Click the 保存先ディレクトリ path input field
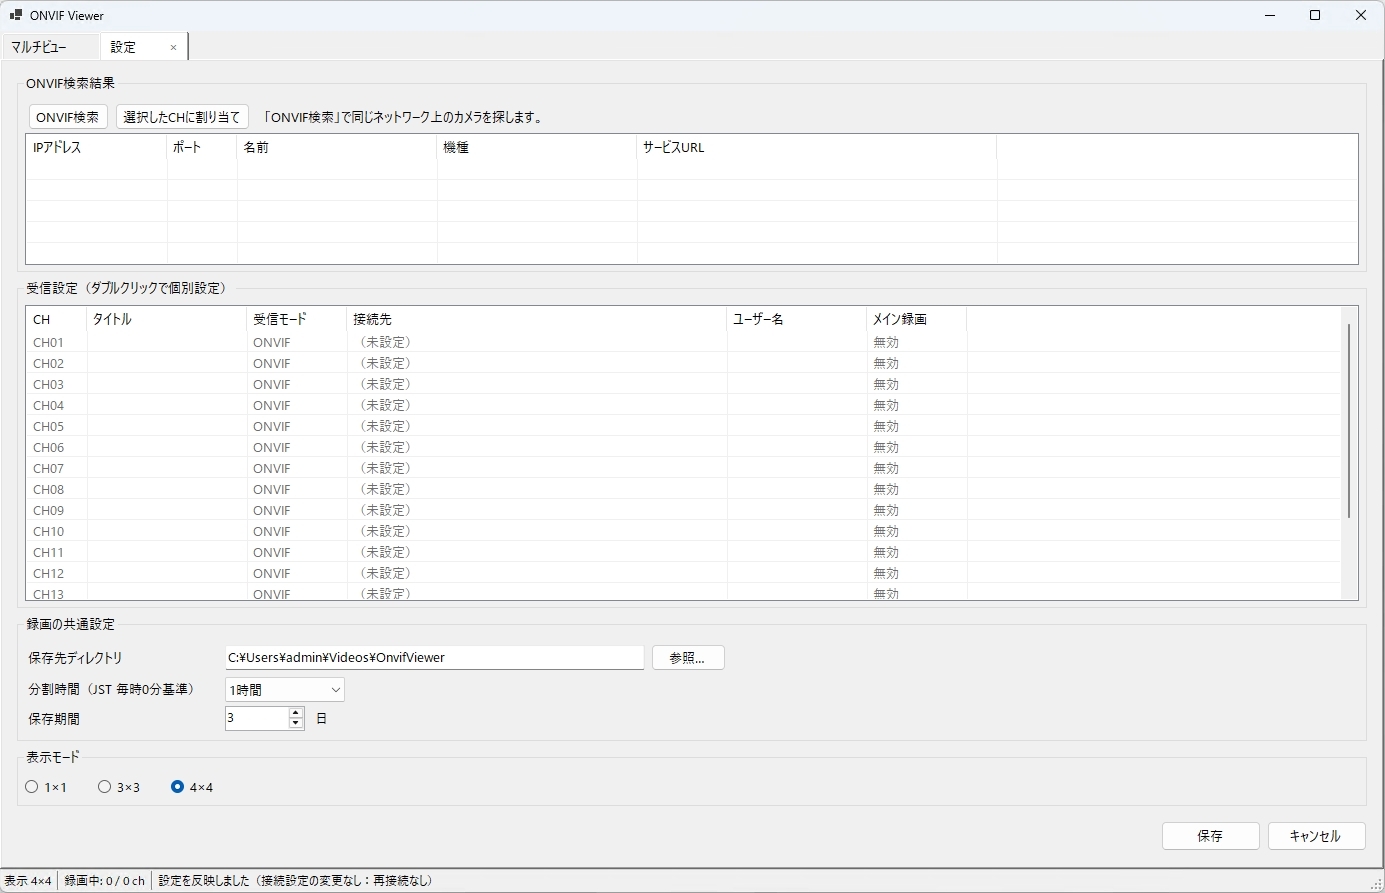This screenshot has width=1385, height=893. click(x=434, y=658)
